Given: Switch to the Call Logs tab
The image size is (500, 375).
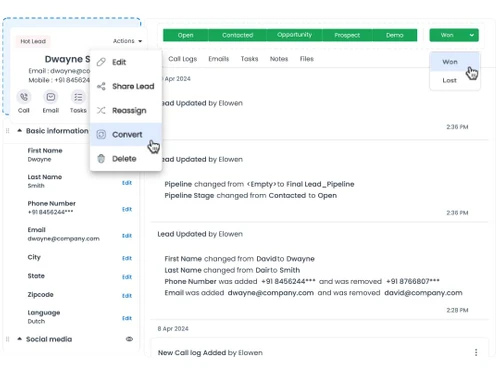Looking at the screenshot, I should point(182,59).
